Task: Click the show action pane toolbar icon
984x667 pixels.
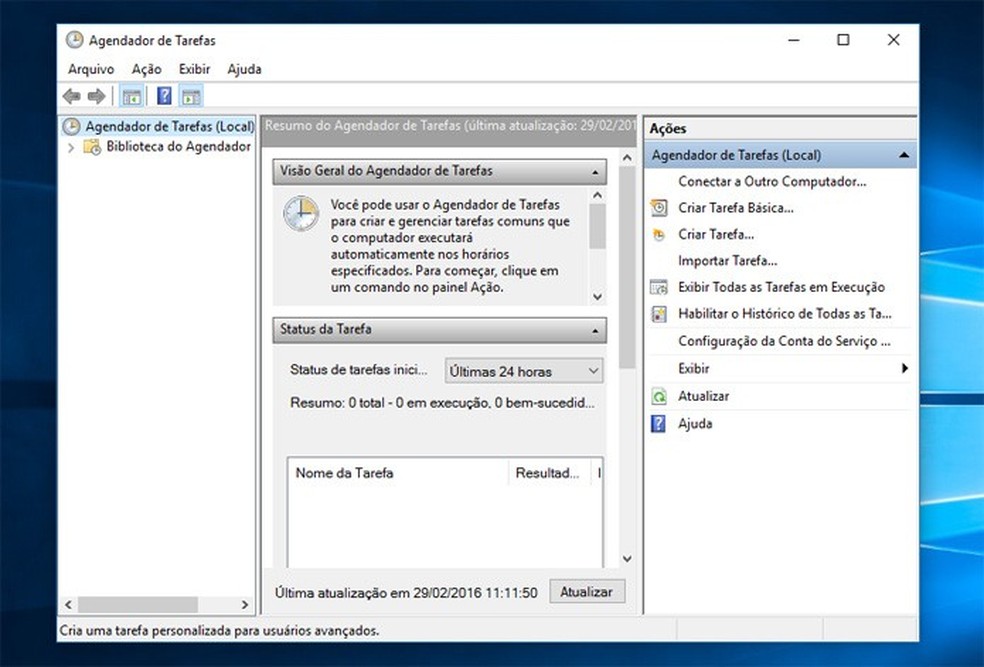Action: (189, 95)
